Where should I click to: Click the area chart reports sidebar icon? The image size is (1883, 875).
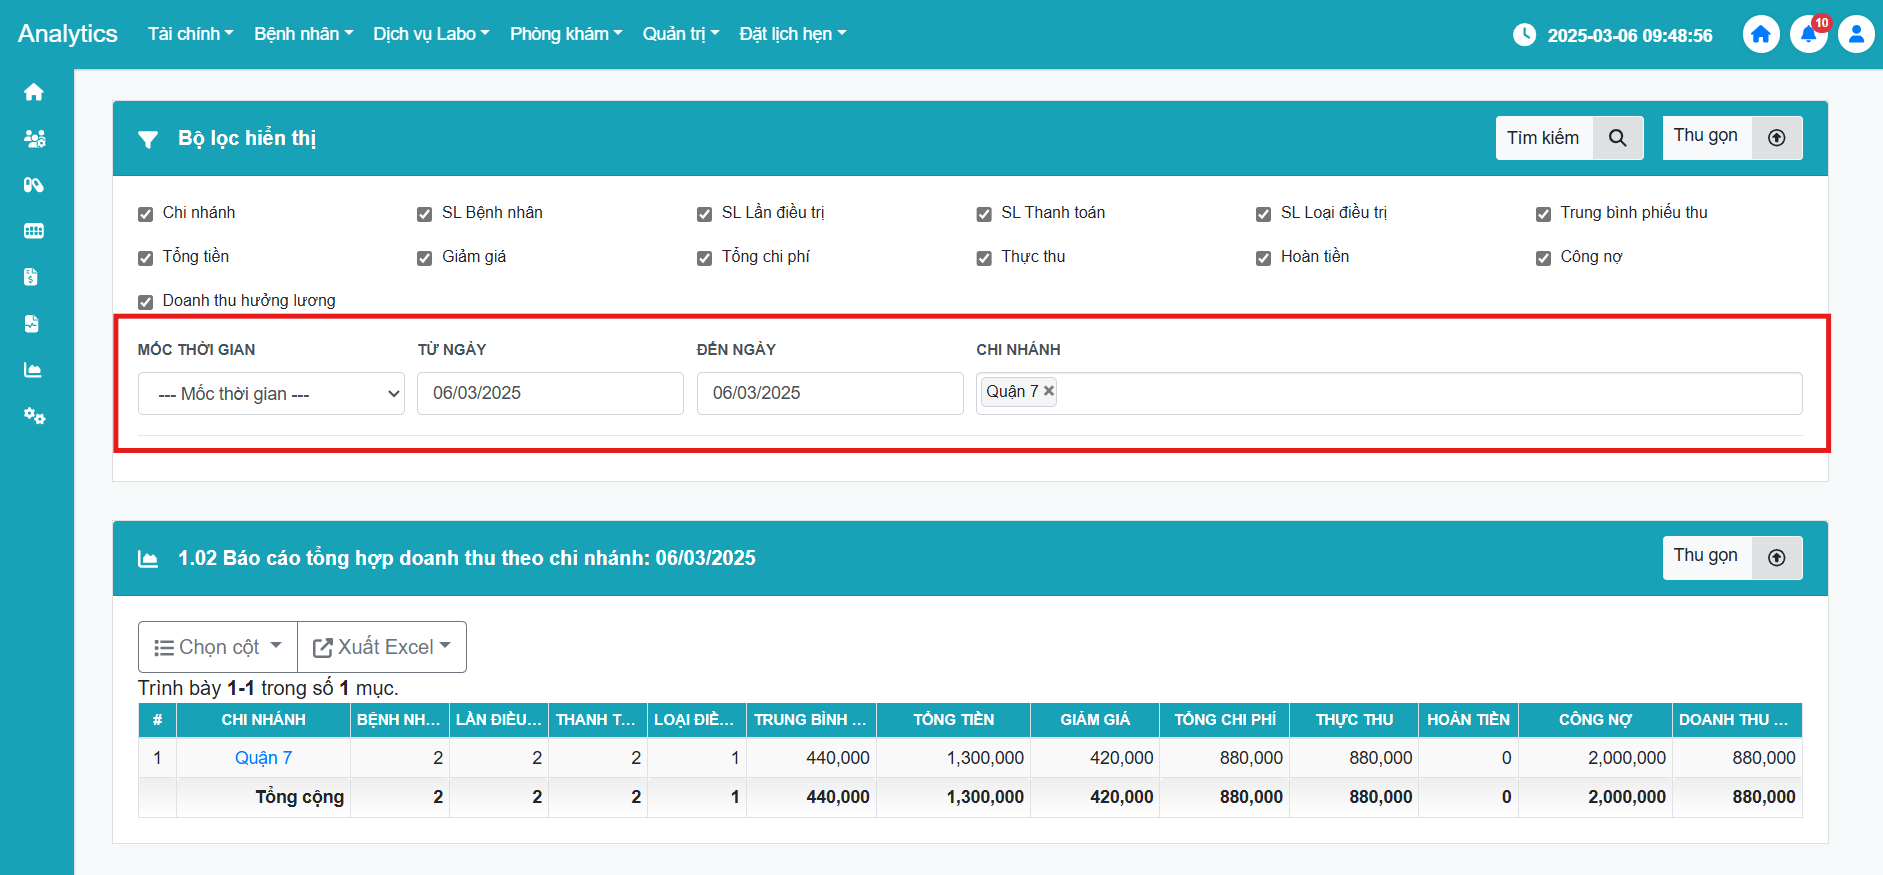coord(33,370)
